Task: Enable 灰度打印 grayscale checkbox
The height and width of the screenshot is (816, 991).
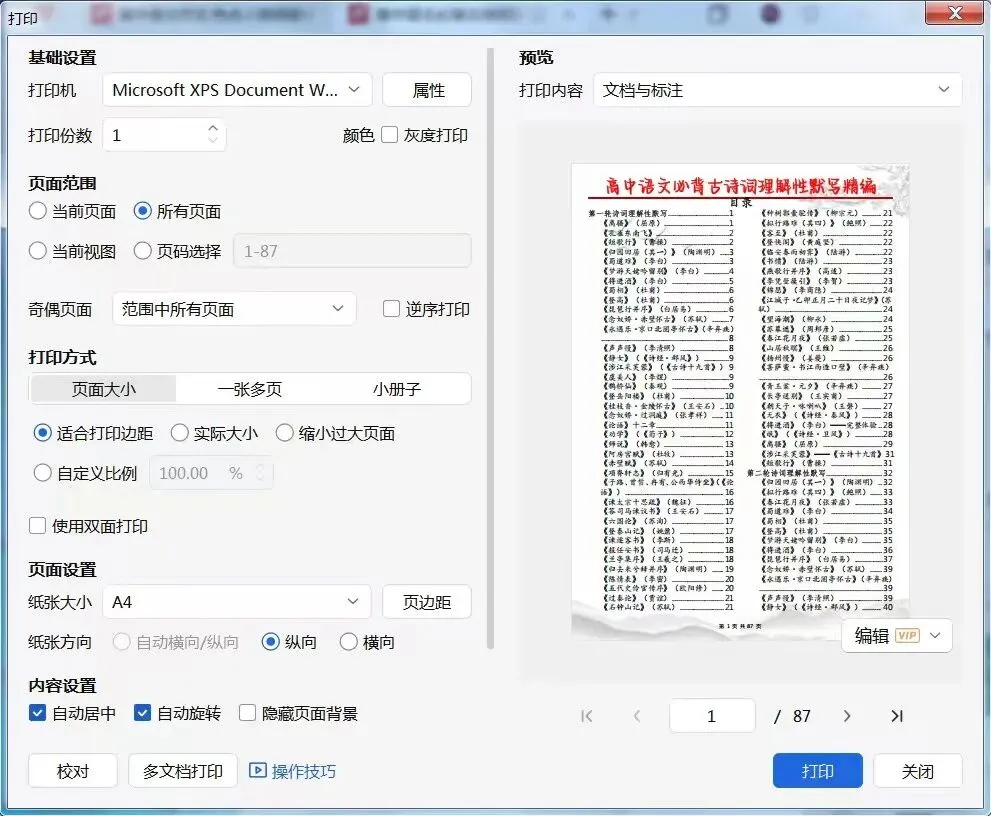Action: click(x=389, y=135)
